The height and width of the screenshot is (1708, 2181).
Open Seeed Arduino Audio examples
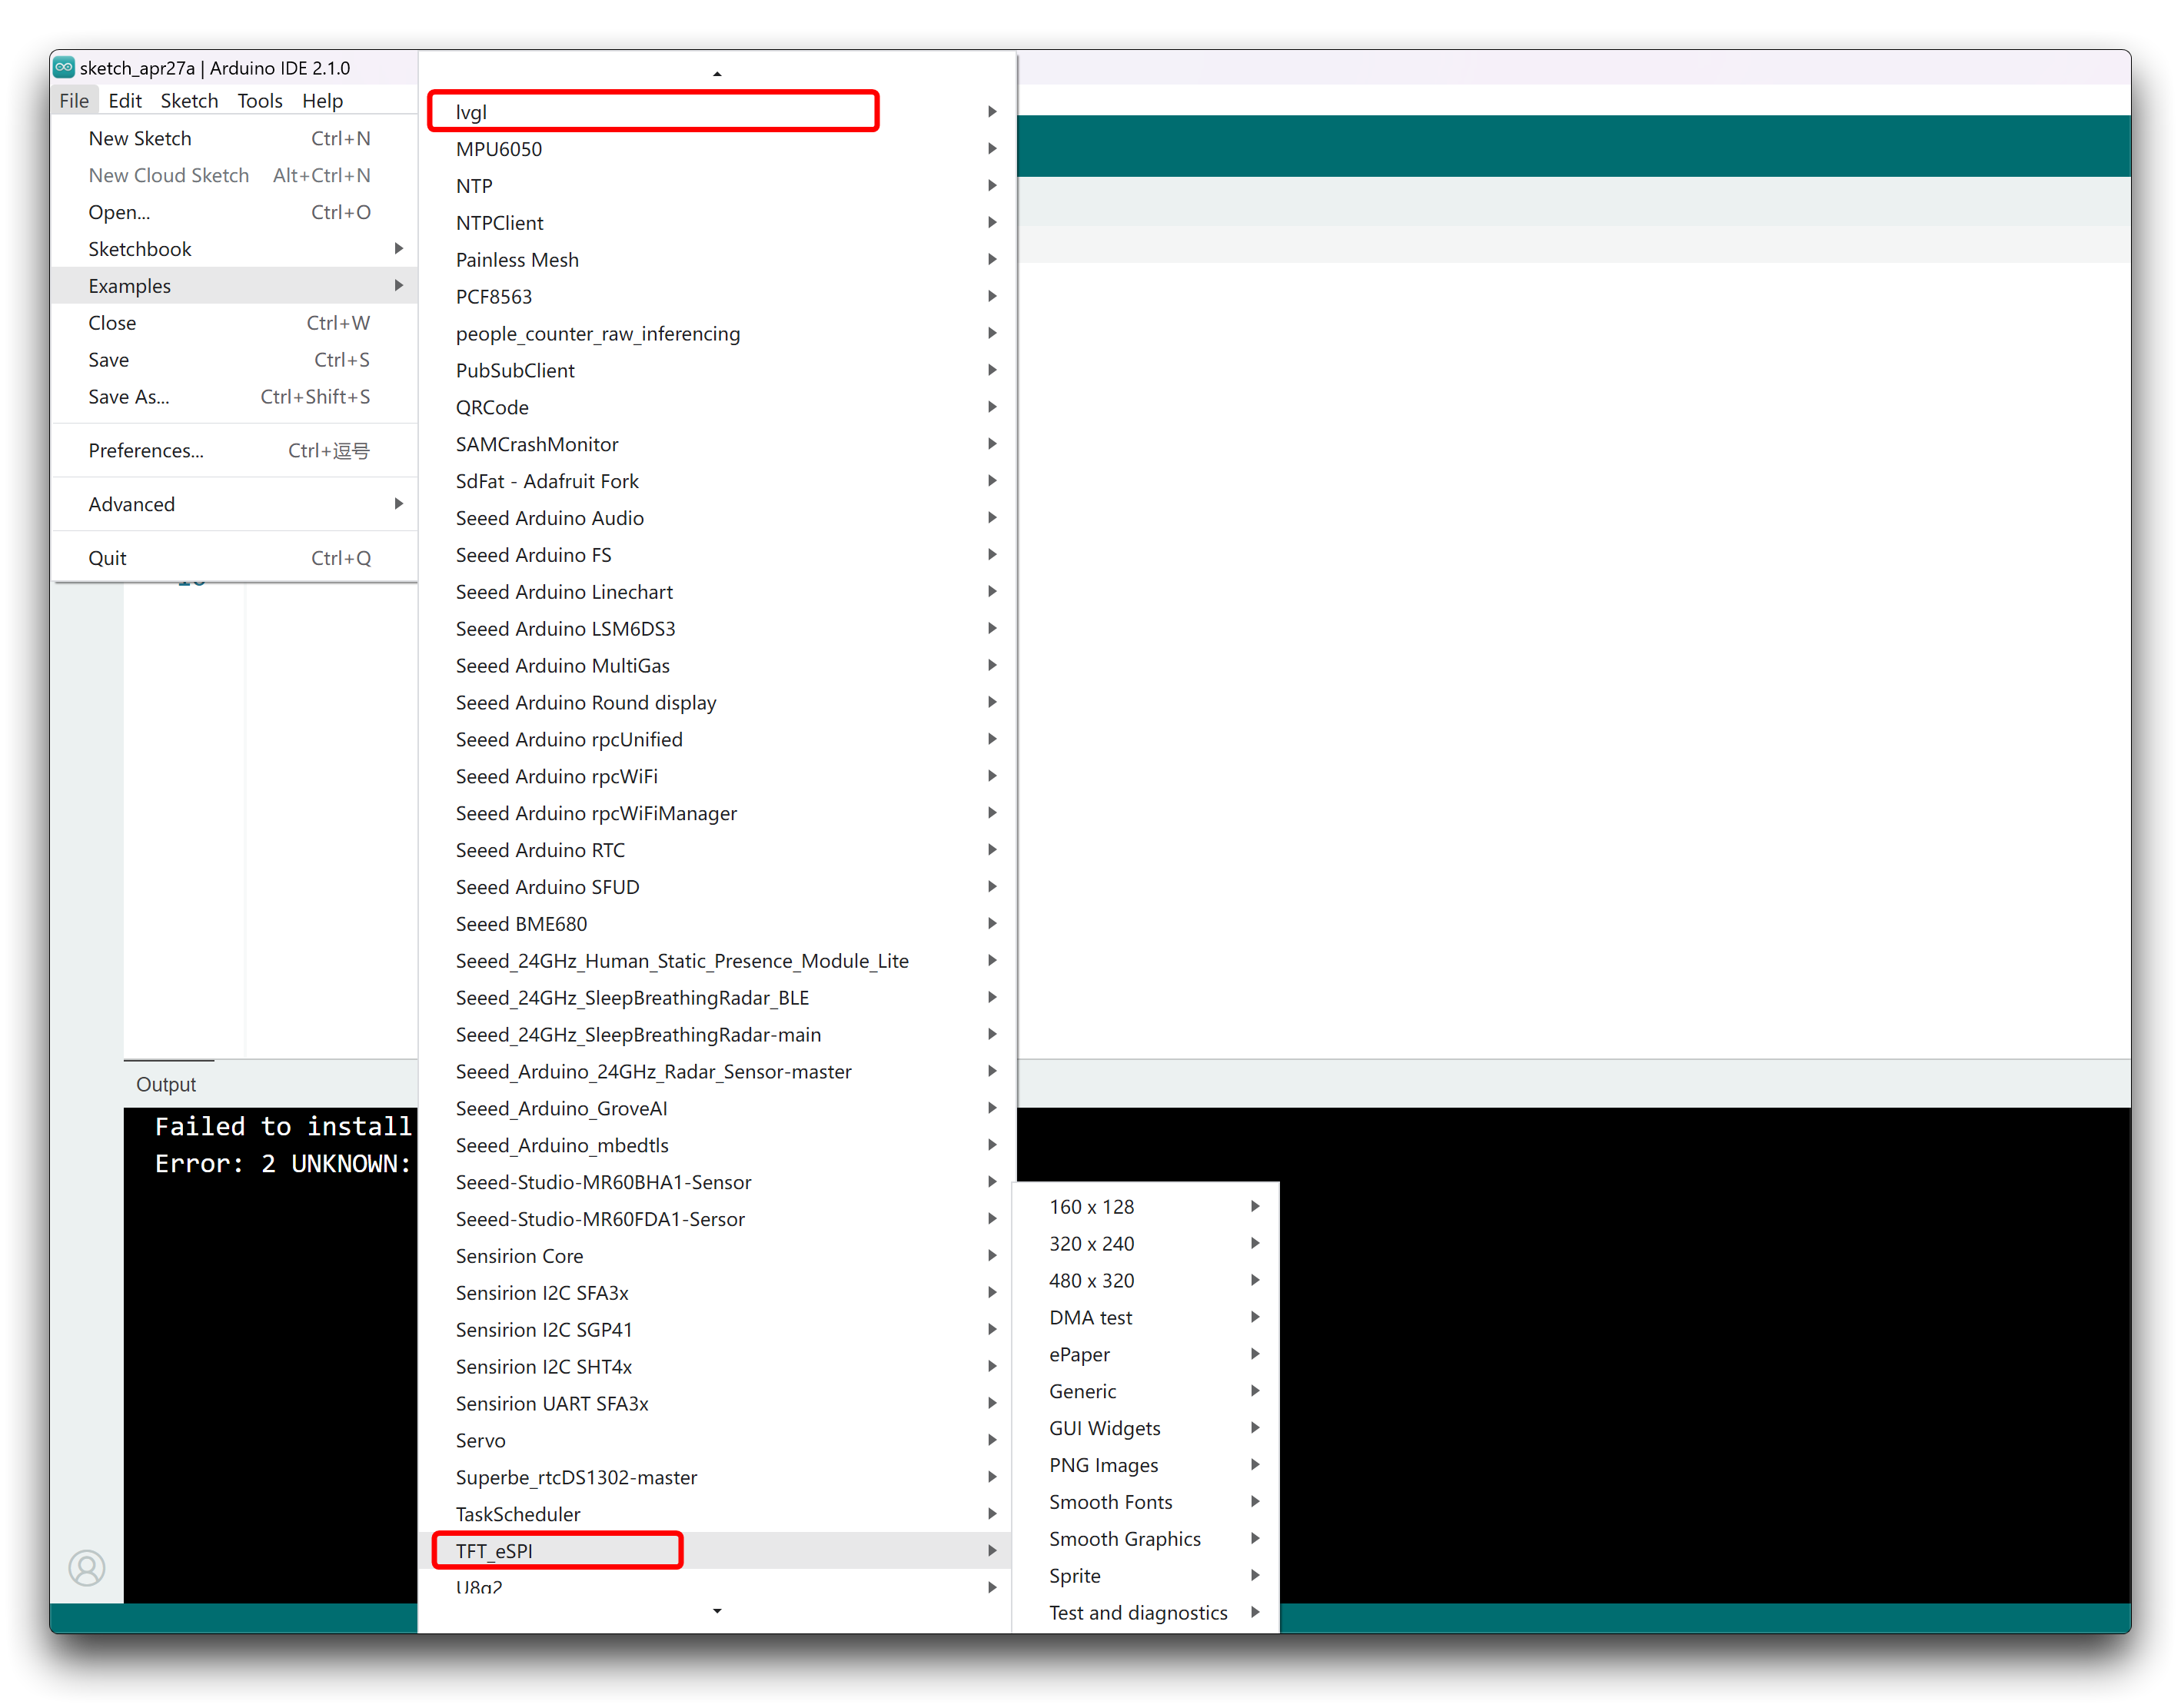pyautogui.click(x=716, y=518)
